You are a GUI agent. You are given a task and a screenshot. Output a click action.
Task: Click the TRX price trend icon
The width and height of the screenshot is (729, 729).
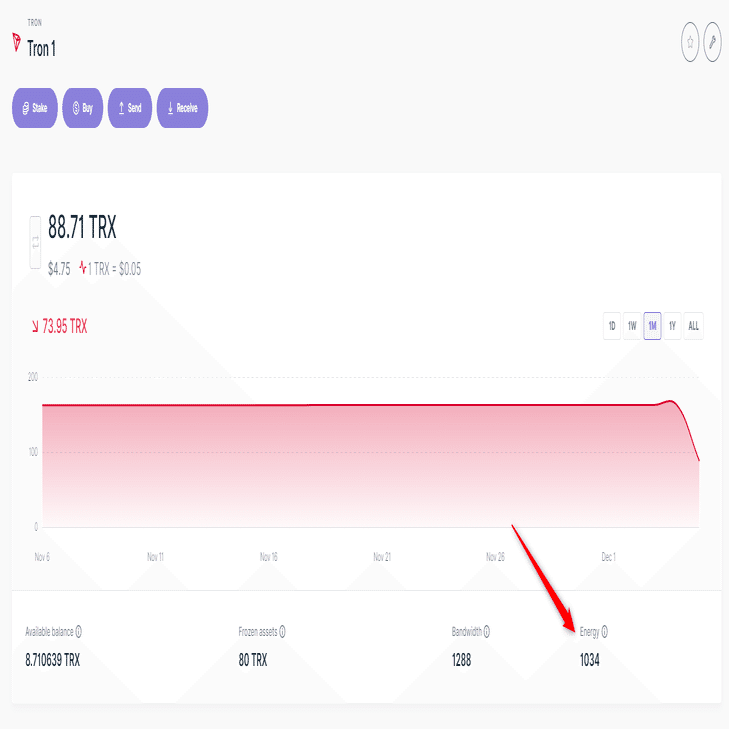click(83, 268)
